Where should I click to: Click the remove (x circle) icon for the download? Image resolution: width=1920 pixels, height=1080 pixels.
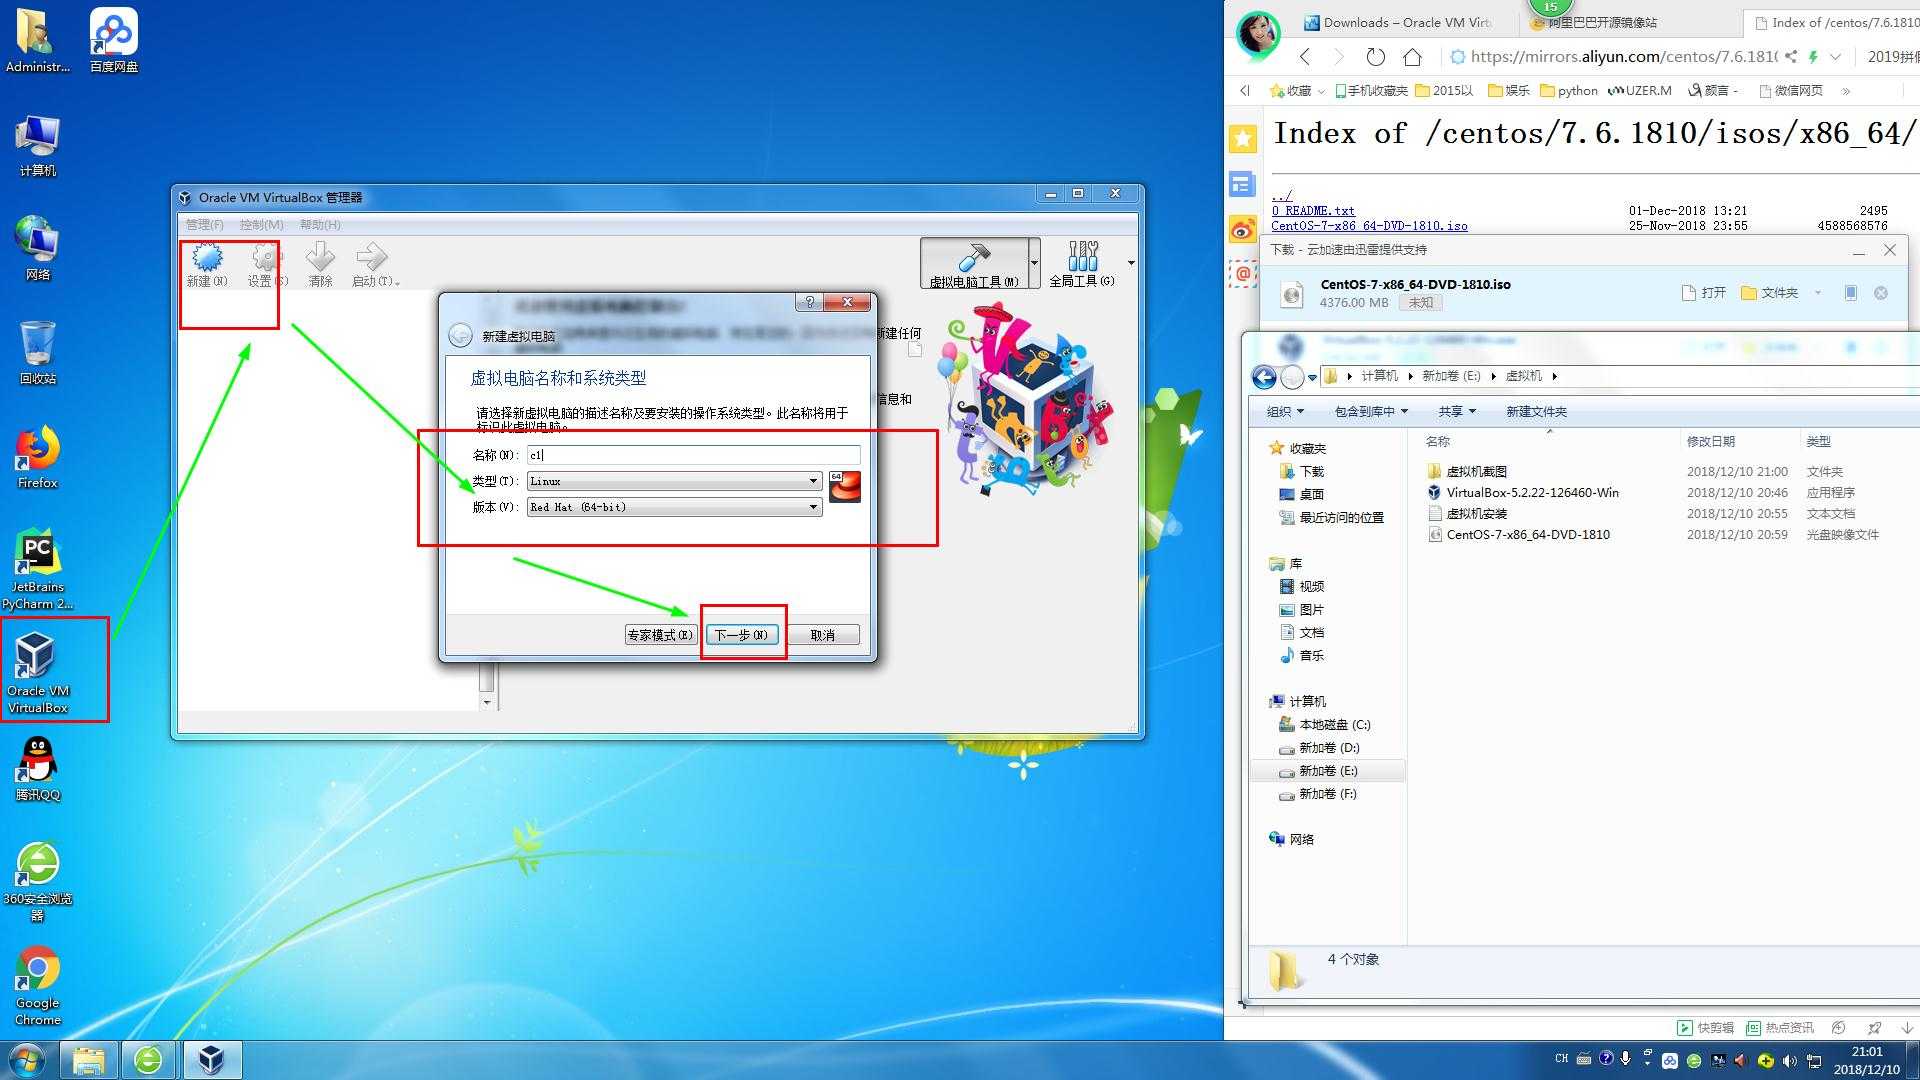click(1881, 293)
